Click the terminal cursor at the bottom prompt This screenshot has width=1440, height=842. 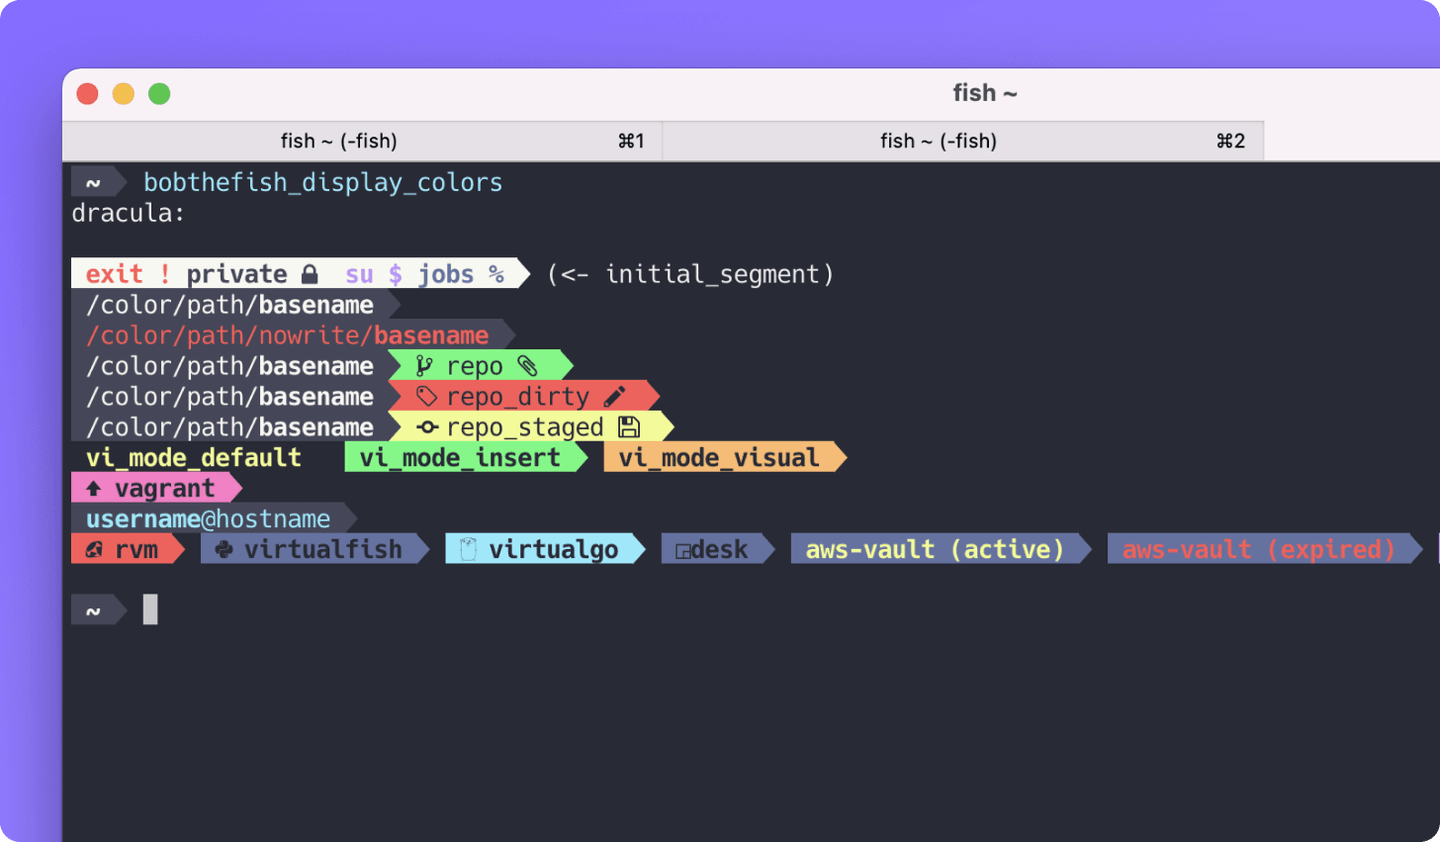coord(150,608)
